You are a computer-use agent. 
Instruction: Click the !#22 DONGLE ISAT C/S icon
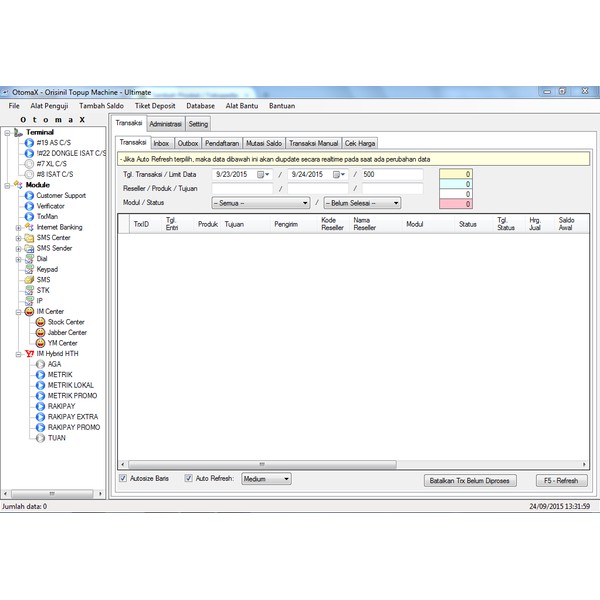[29, 153]
